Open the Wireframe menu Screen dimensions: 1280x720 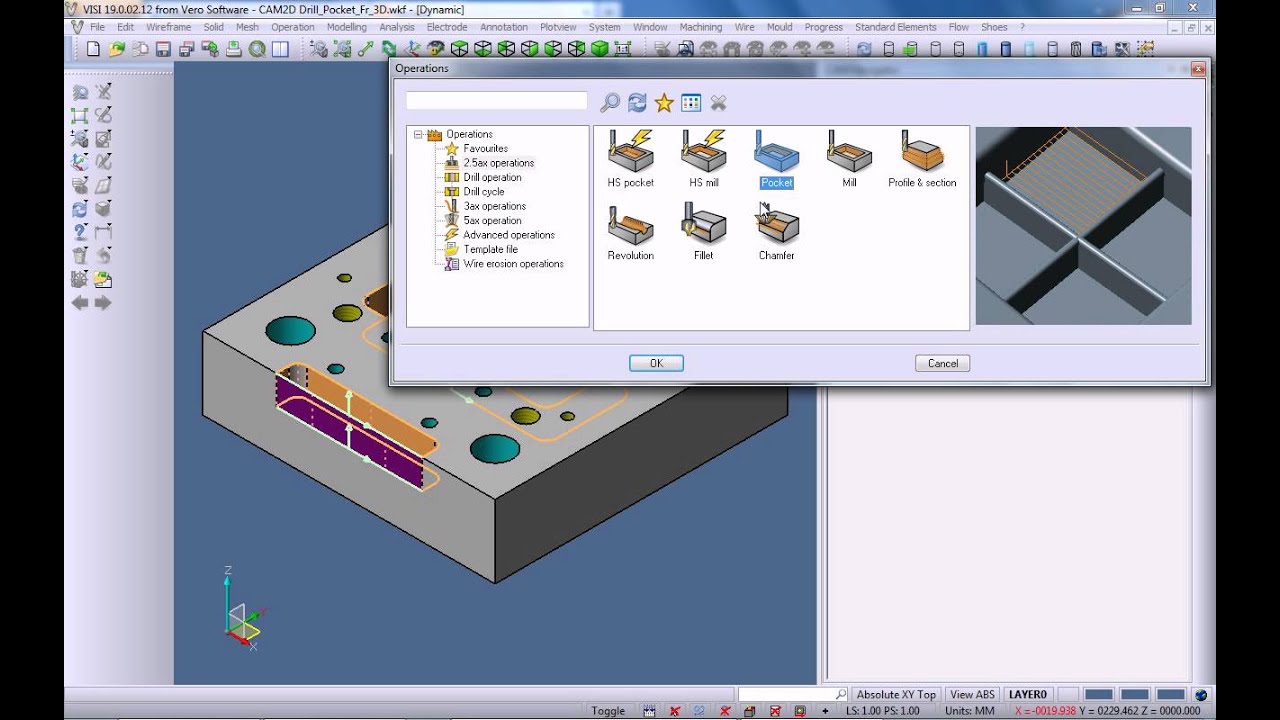pos(169,27)
